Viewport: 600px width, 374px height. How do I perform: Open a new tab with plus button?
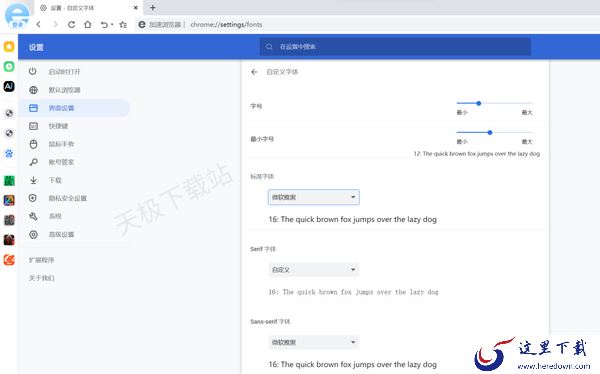point(153,8)
